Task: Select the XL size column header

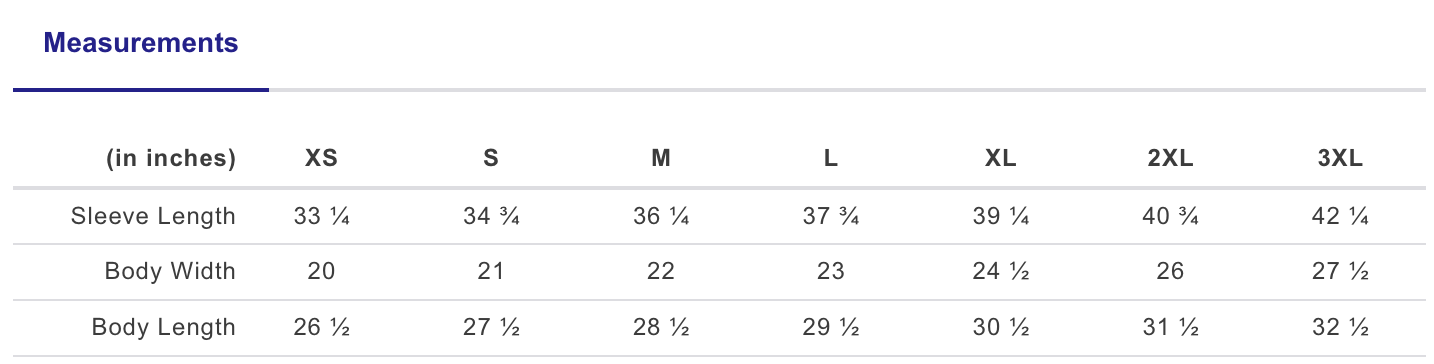Action: [x=1001, y=159]
